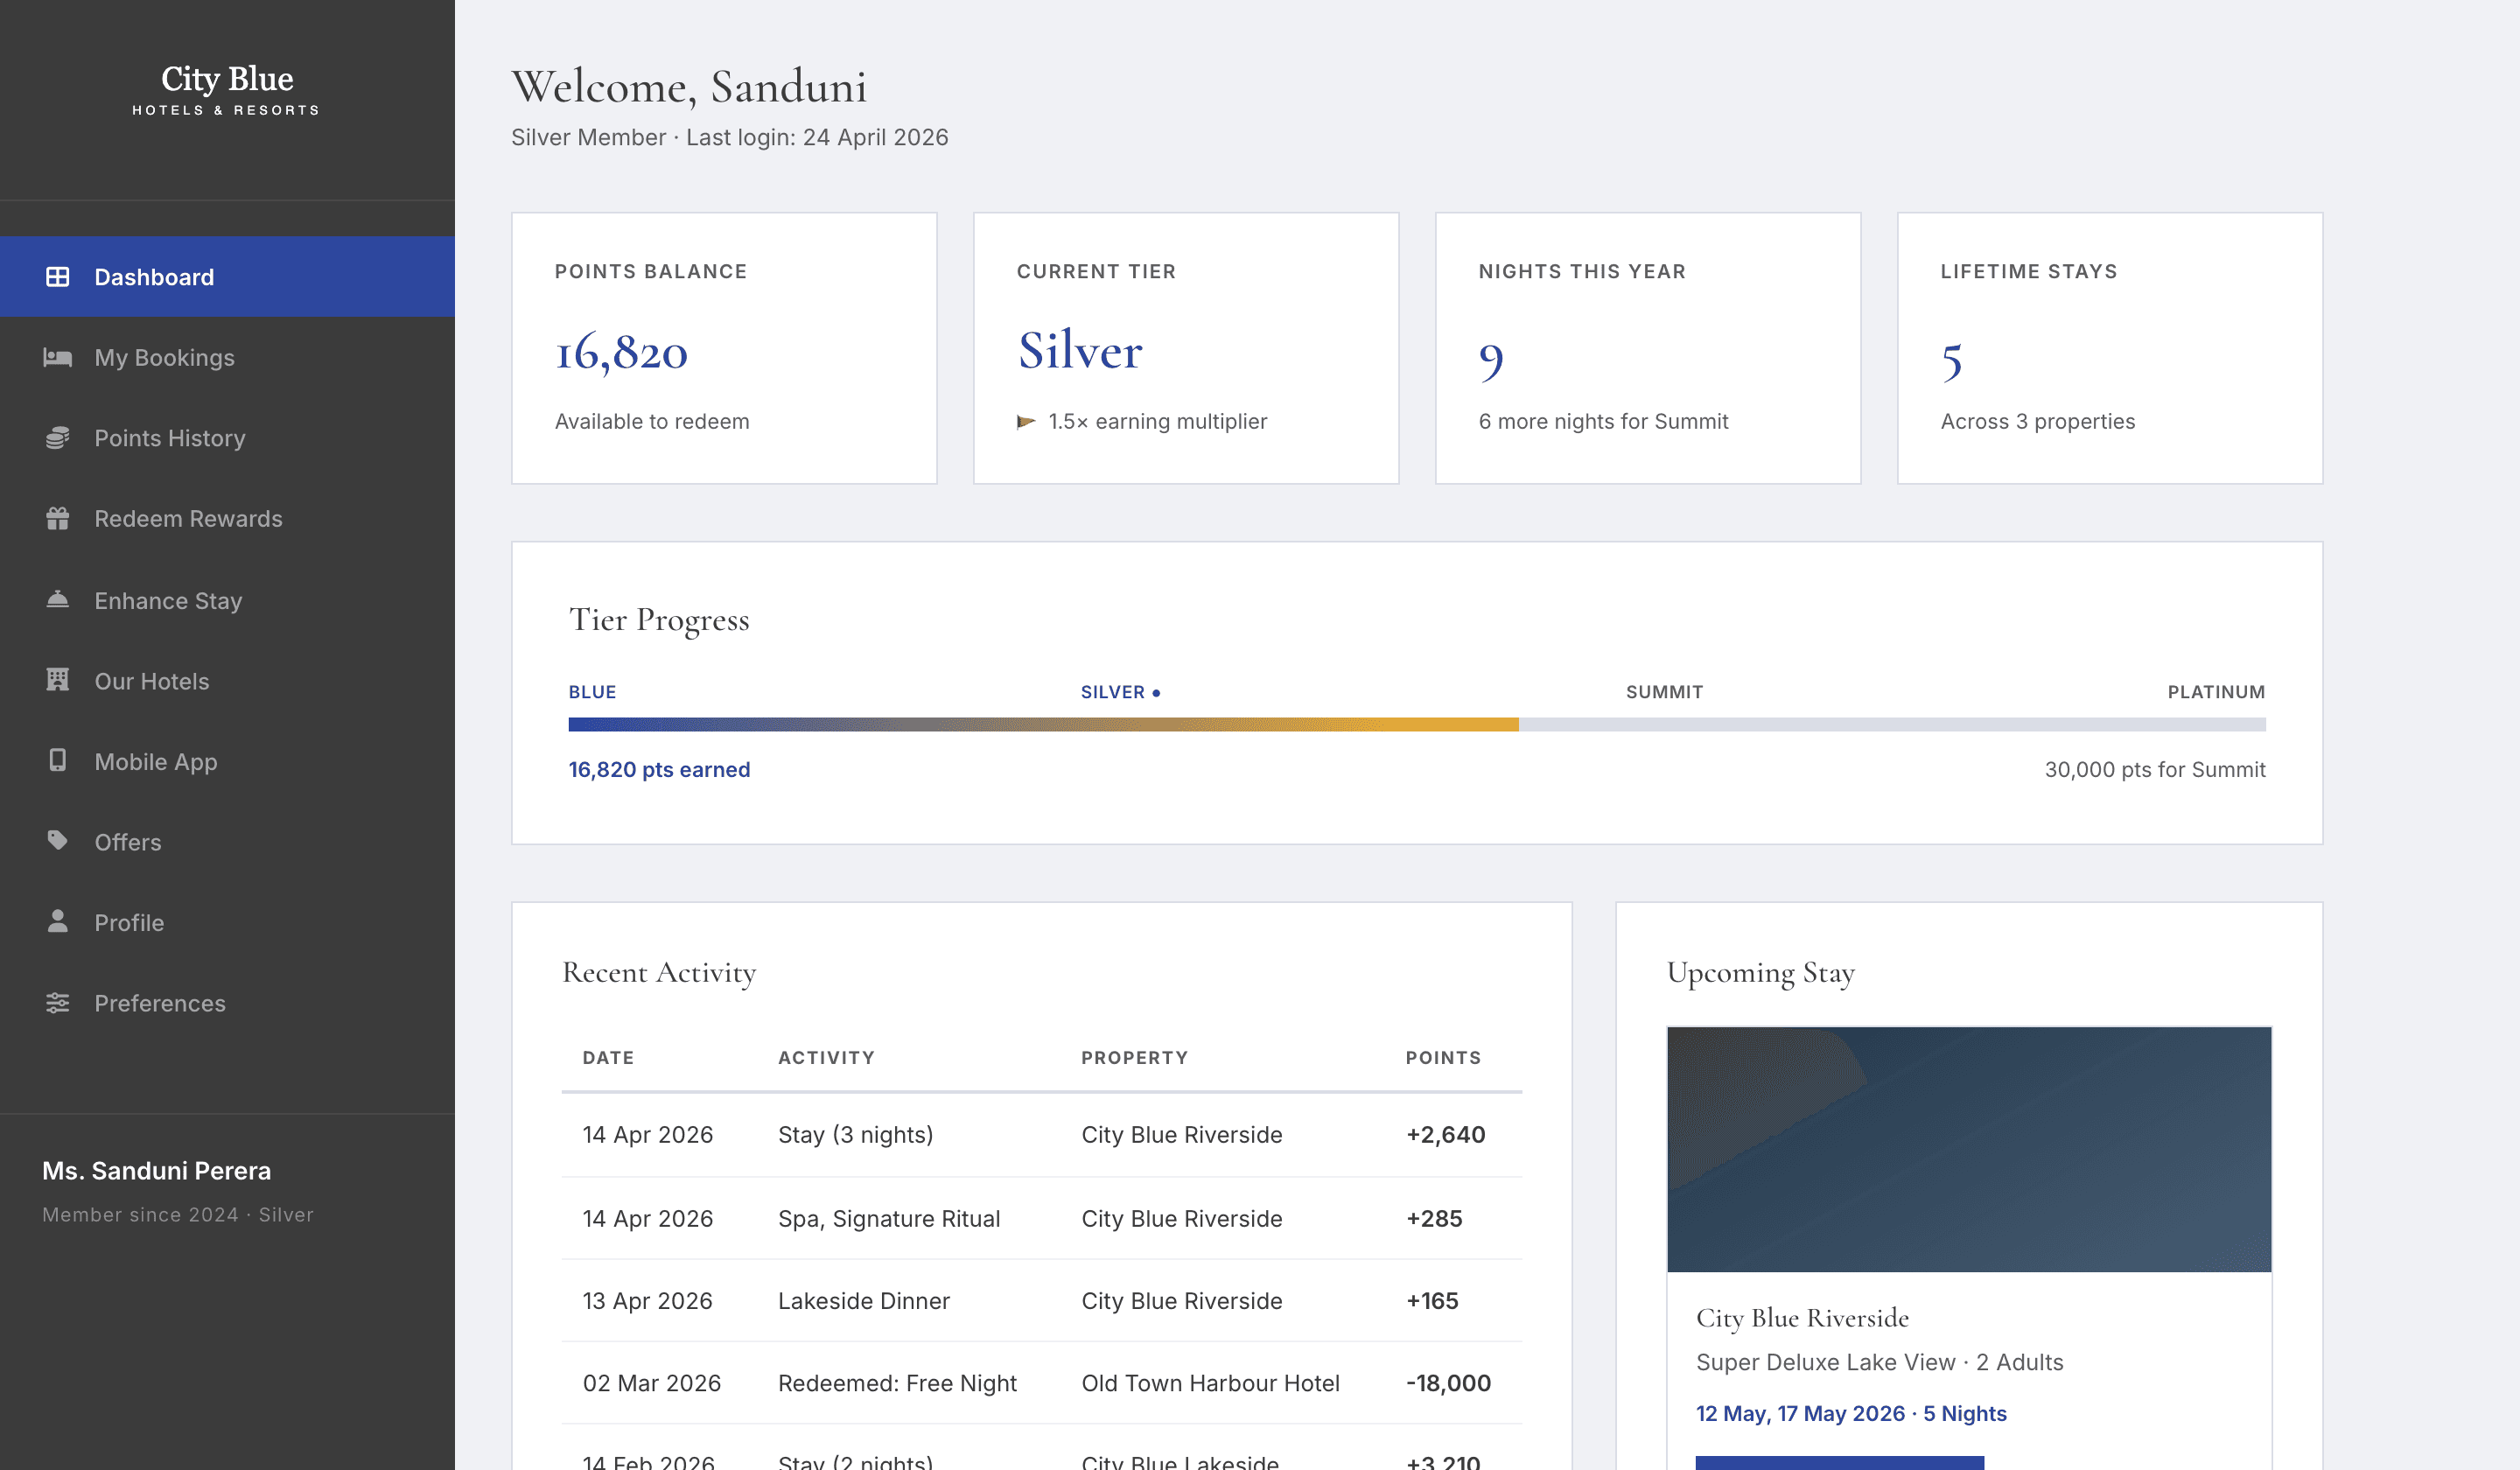Click the Our Hotels building icon

tap(58, 680)
